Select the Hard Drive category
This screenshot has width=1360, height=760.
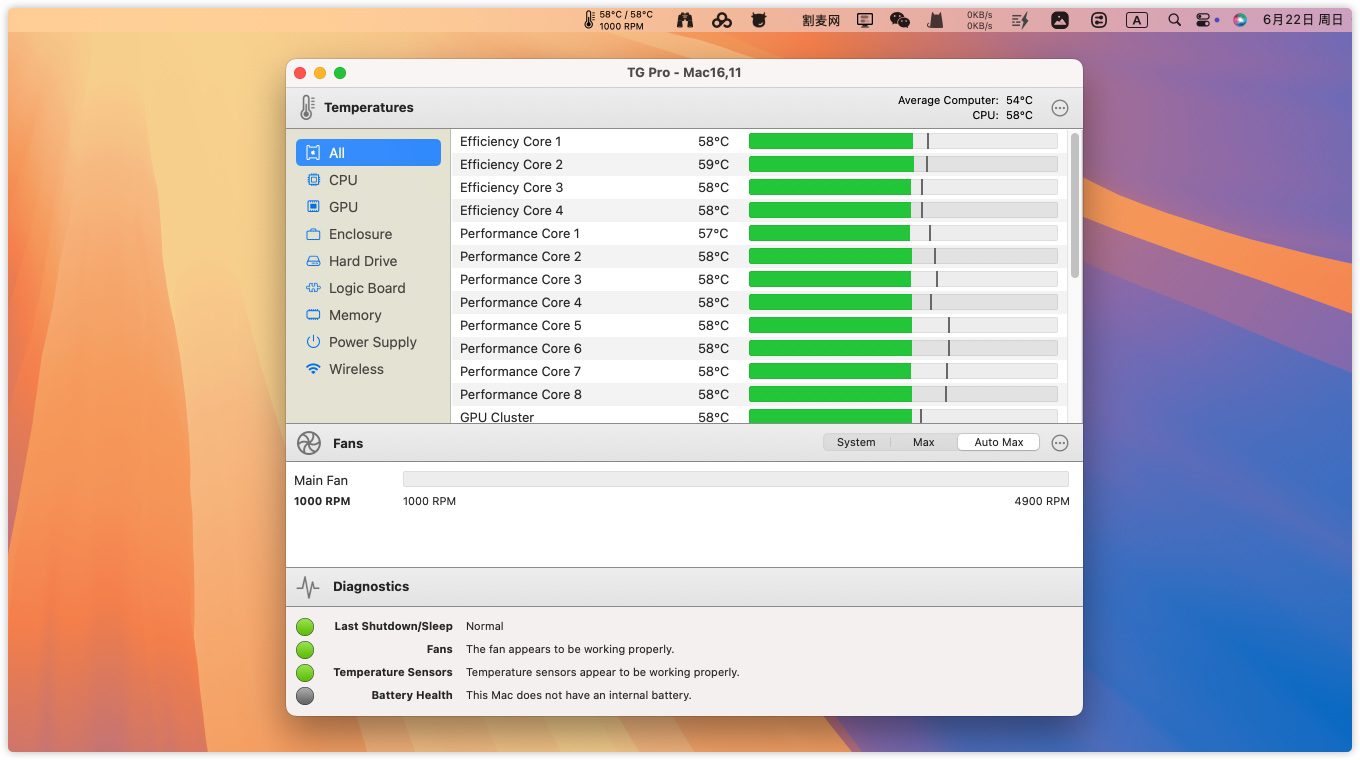click(368, 261)
